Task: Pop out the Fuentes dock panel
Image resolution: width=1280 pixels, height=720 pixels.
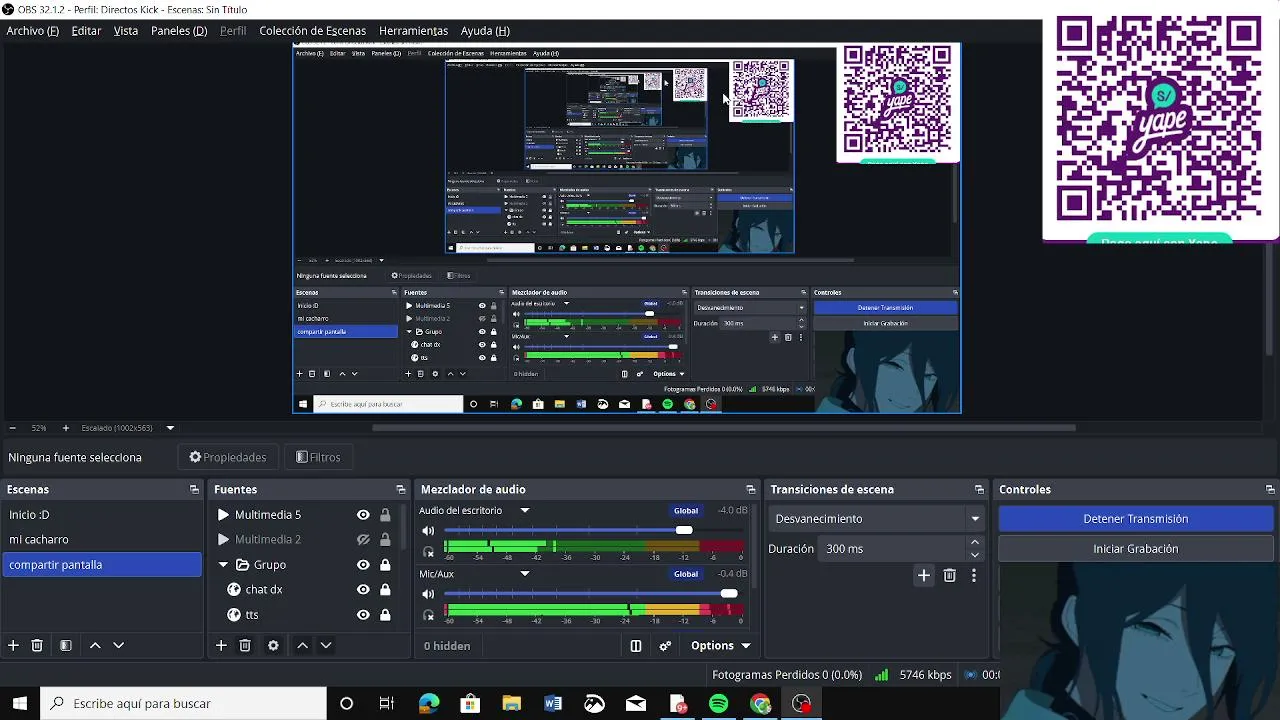Action: coord(401,490)
